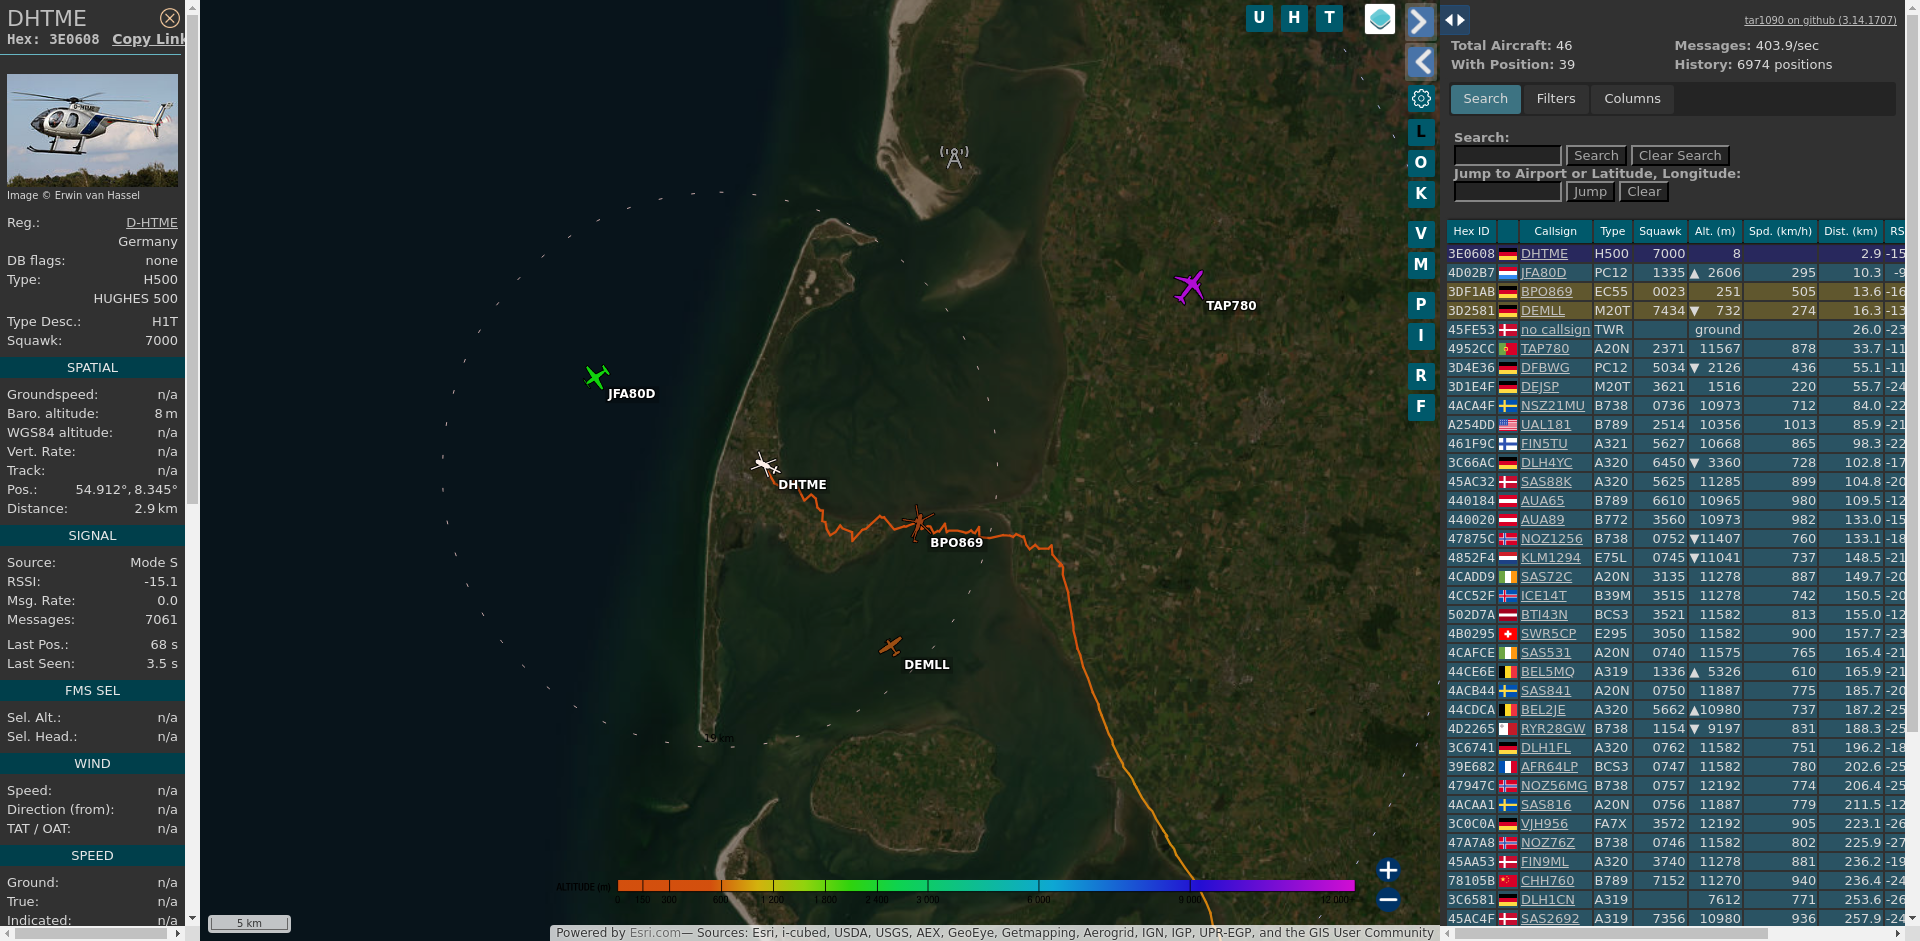Toggle the U map button
This screenshot has width=1920, height=941.
[x=1259, y=18]
